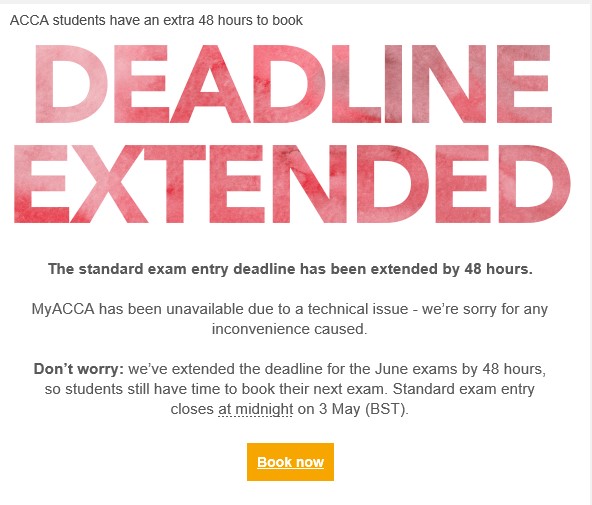The height and width of the screenshot is (505, 592).
Task: Click the dotted-underlined 'at midnight' text
Action: (x=255, y=409)
